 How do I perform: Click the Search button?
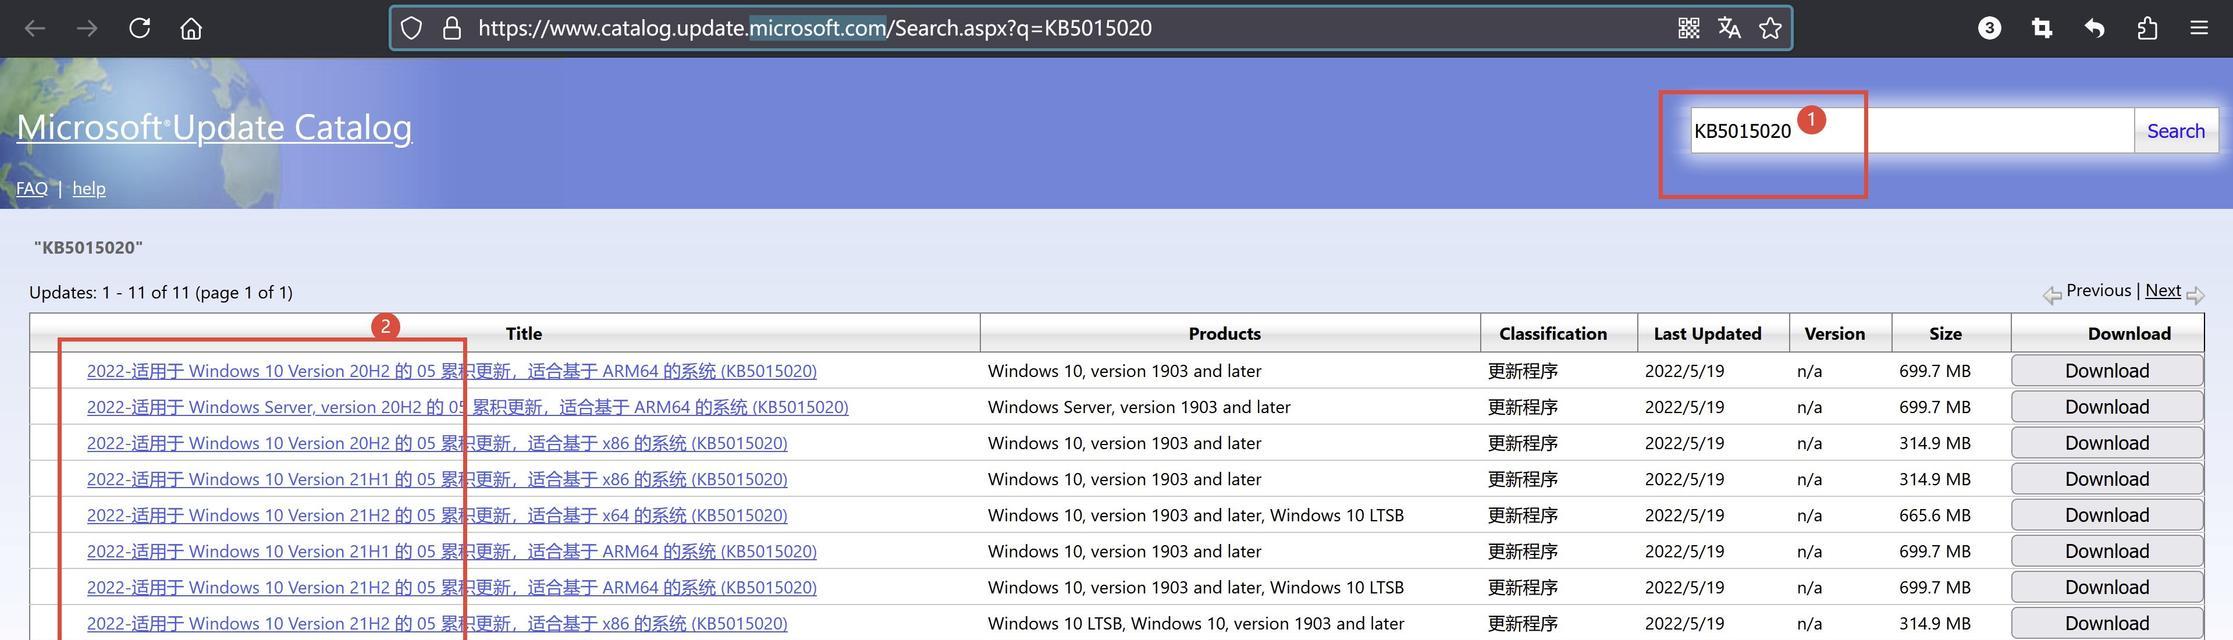tap(2176, 131)
